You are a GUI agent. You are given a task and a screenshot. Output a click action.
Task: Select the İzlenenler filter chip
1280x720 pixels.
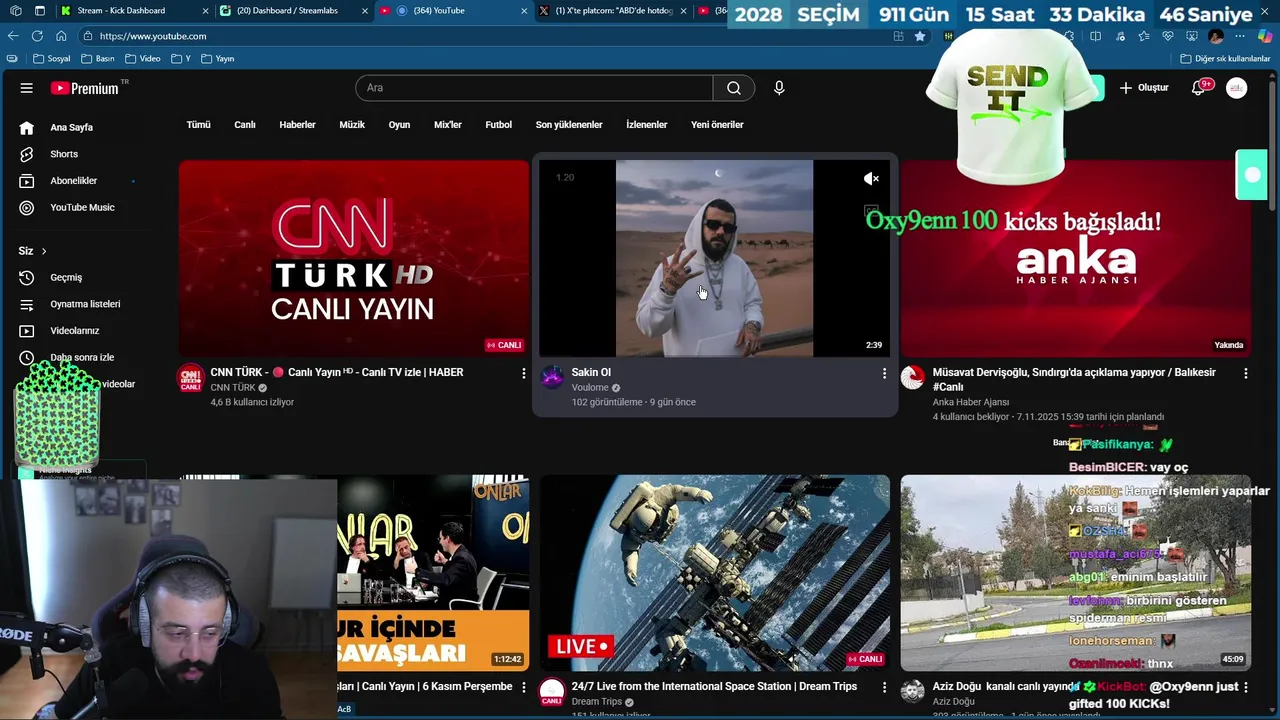[x=646, y=125]
